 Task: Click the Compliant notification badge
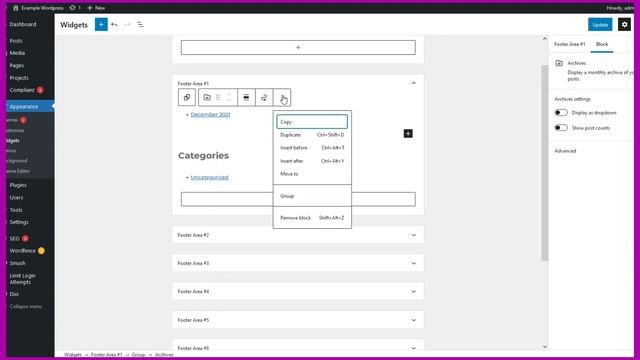pos(40,90)
